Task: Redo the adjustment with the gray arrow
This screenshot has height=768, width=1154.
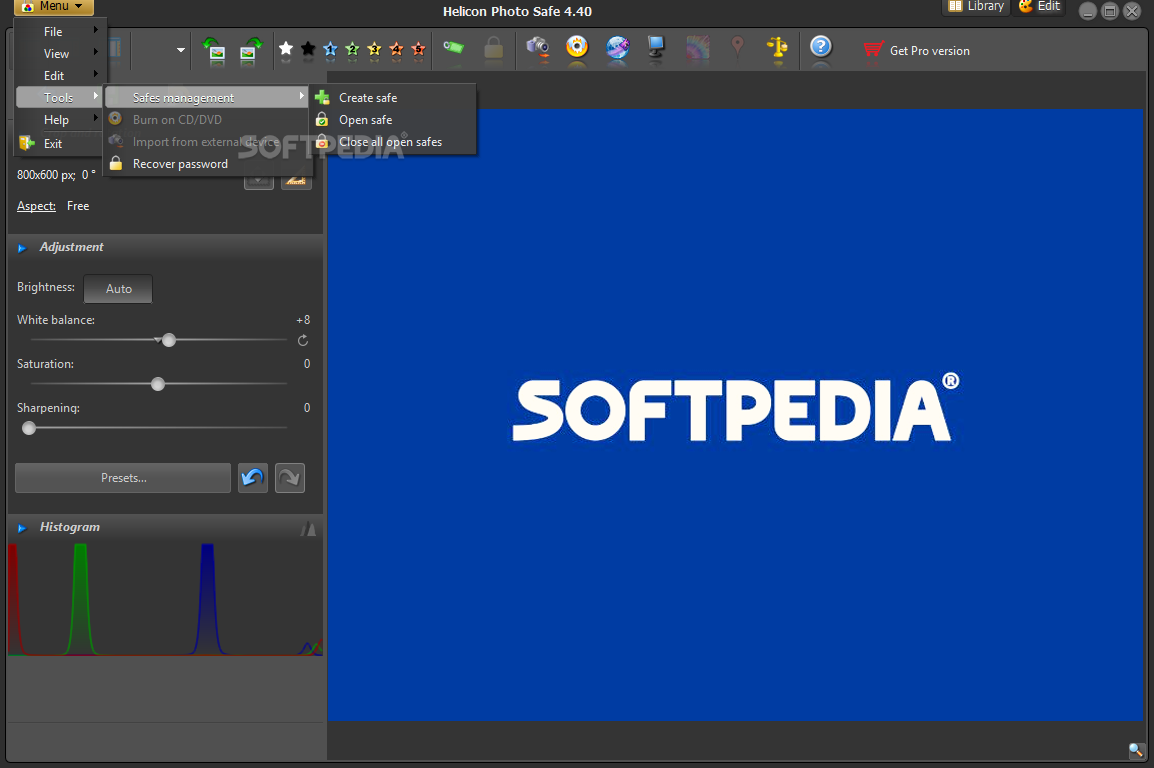Action: coord(290,478)
